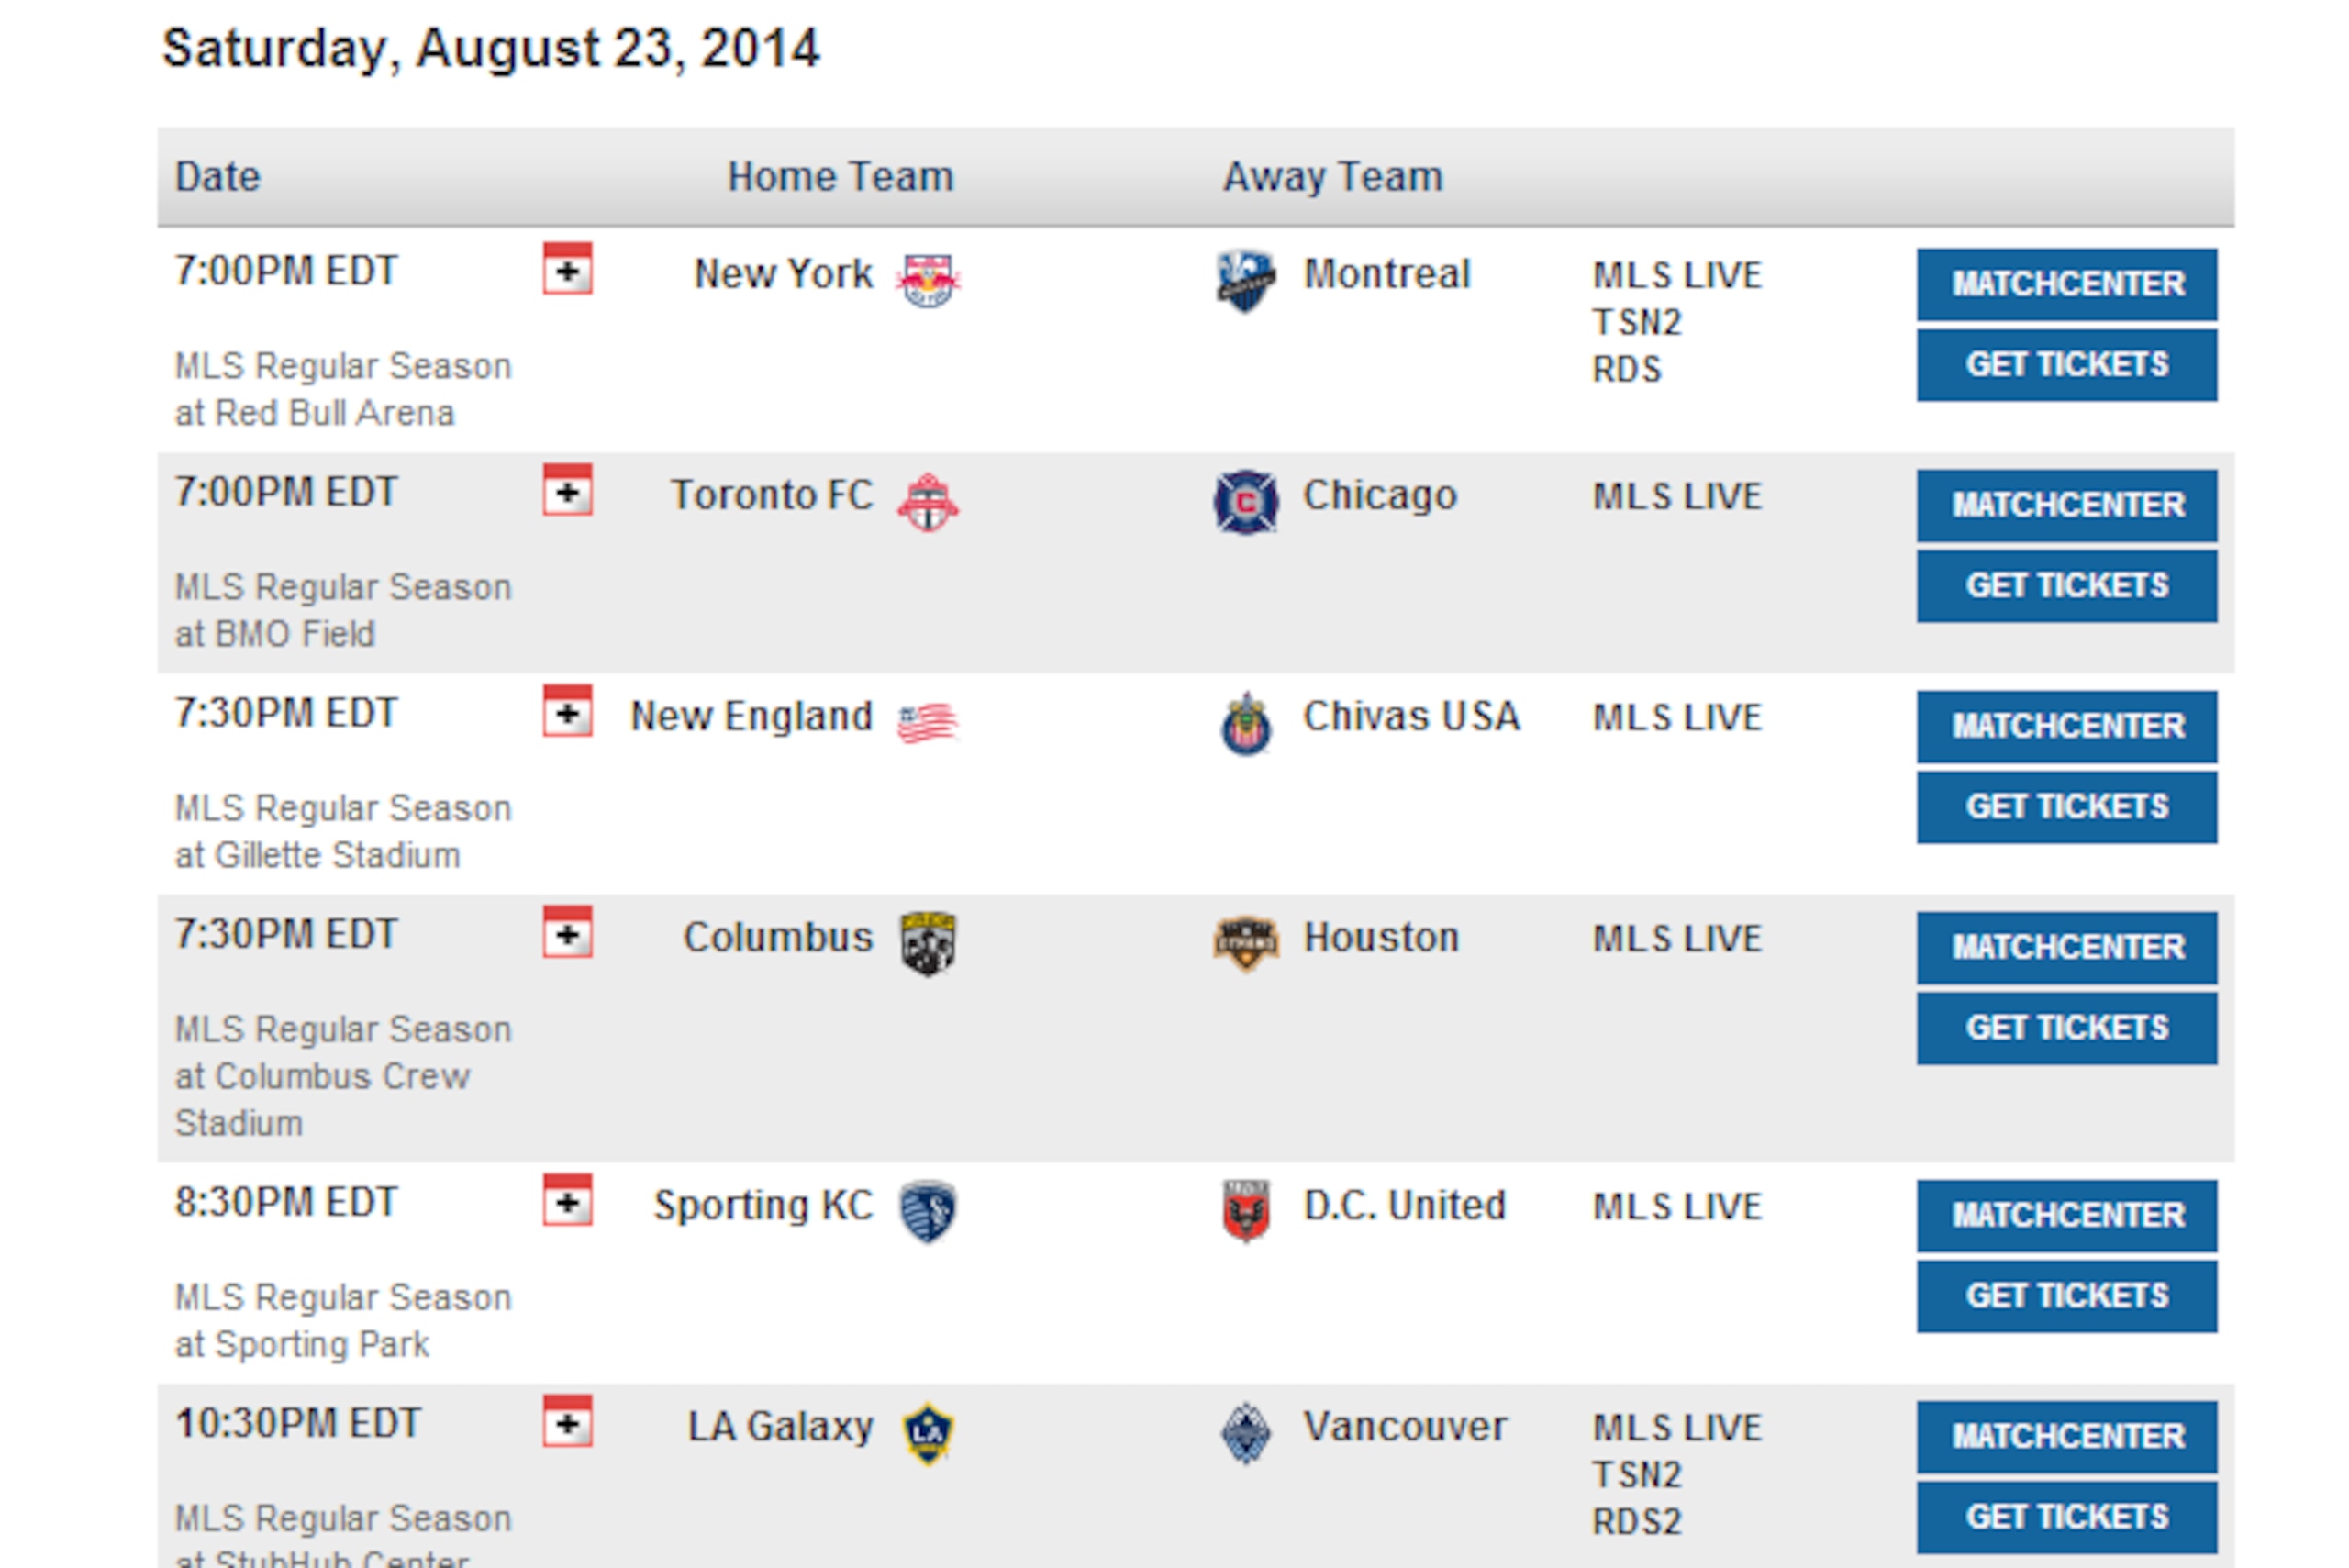The width and height of the screenshot is (2349, 1568).
Task: Click the Chicago Fire team logo
Action: point(1245,502)
